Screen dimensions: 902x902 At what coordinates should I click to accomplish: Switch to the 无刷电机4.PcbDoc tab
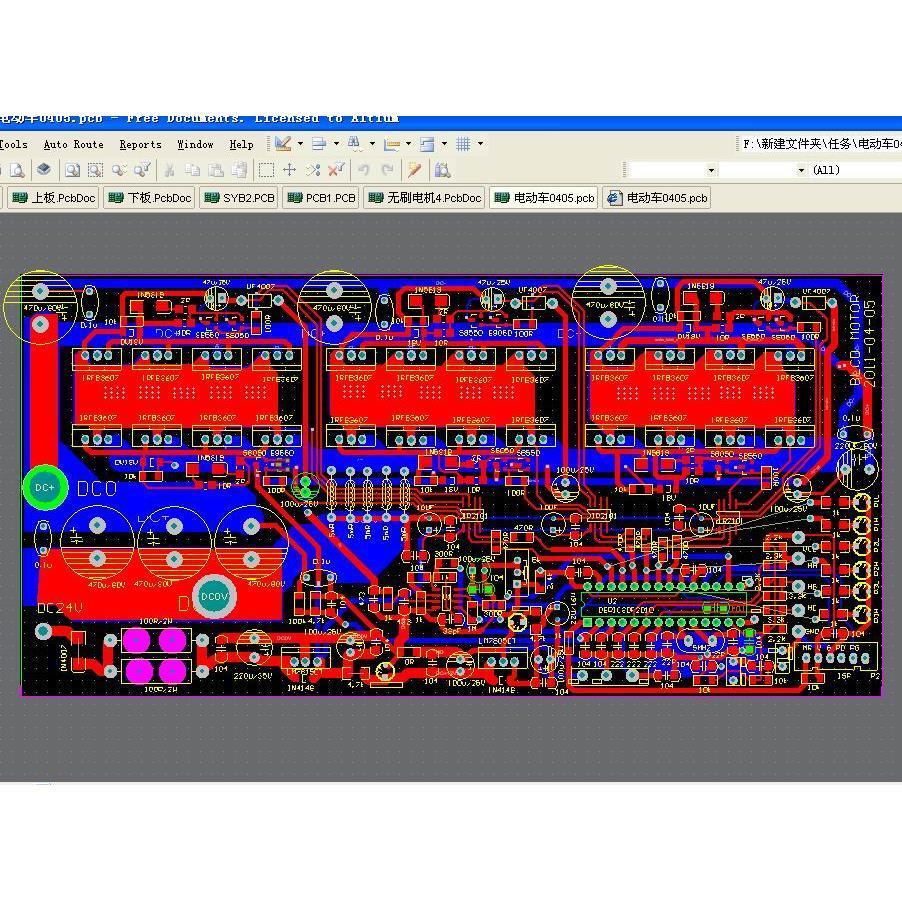(424, 198)
